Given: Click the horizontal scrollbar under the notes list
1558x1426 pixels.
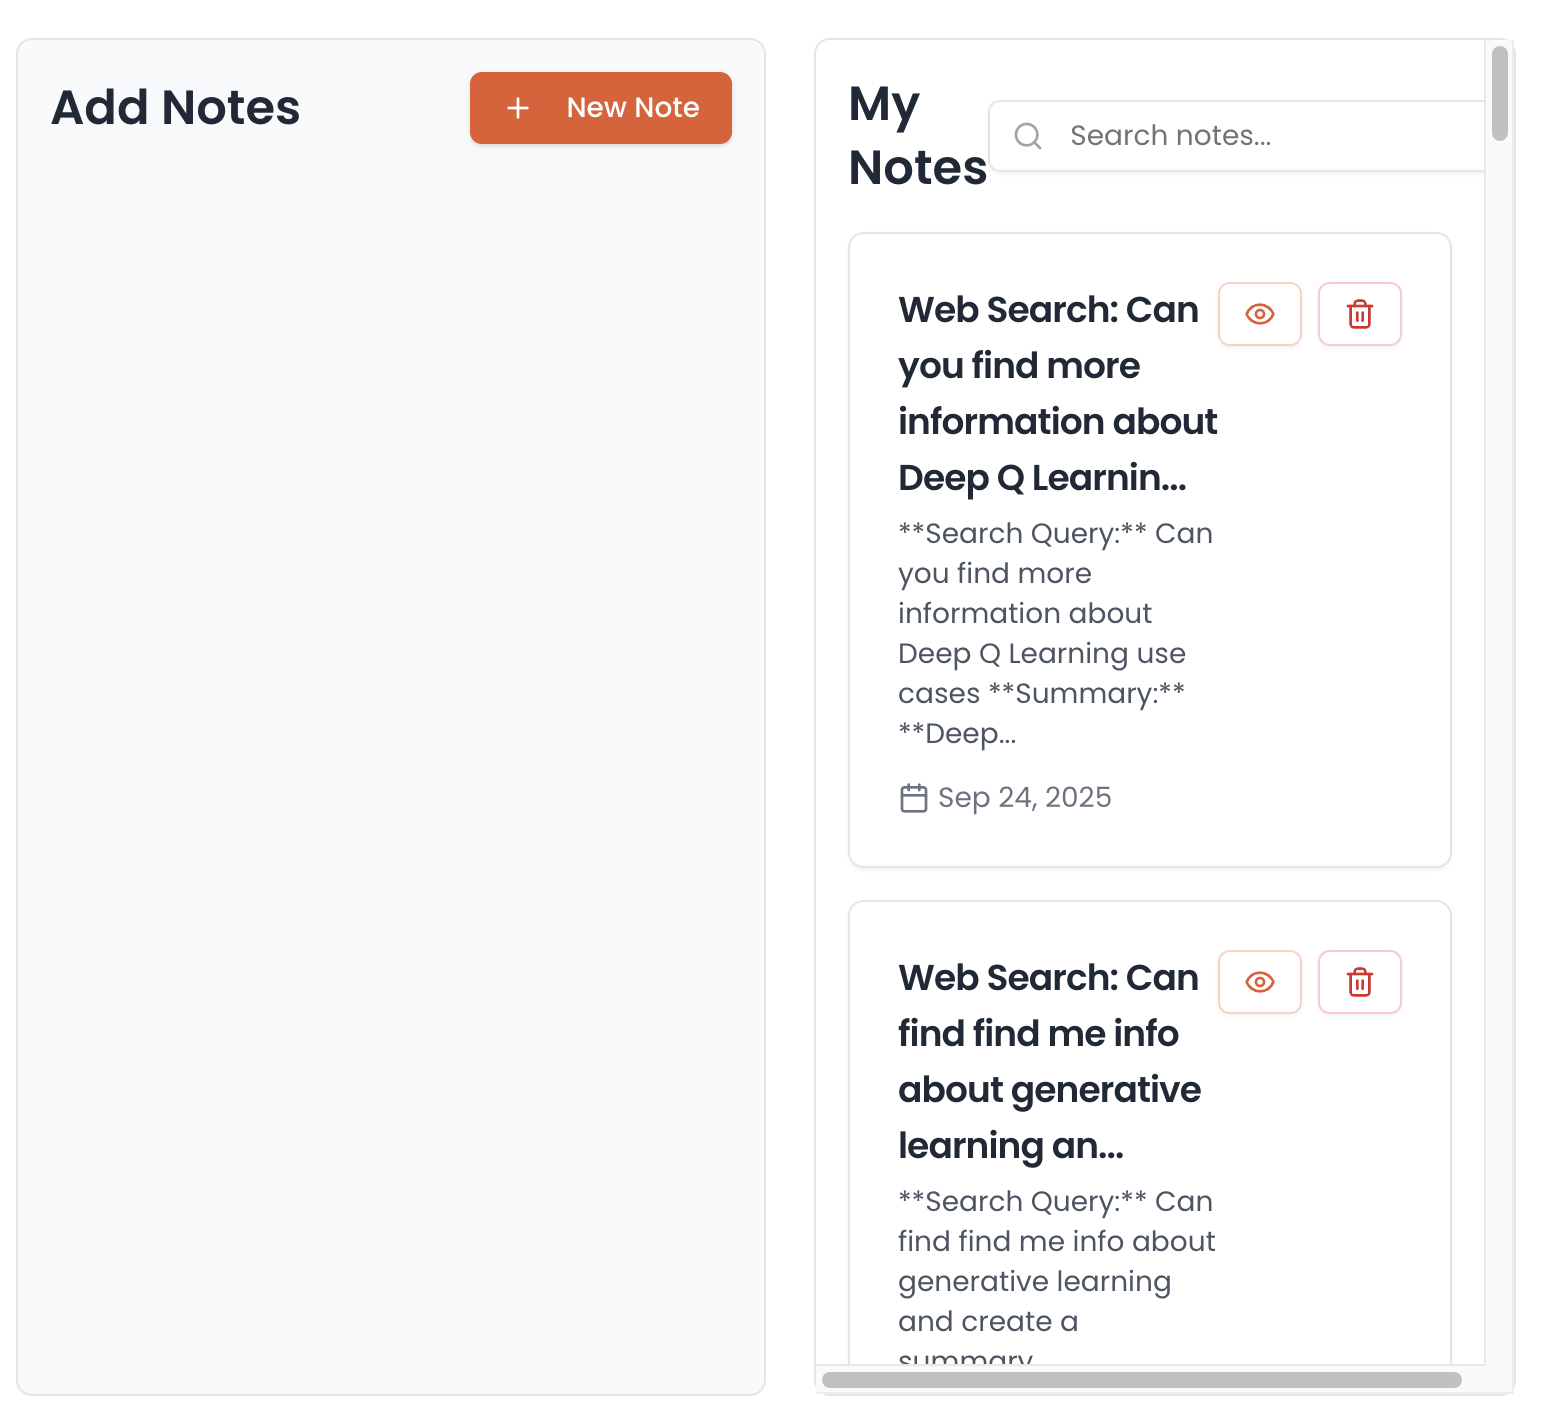Looking at the screenshot, I should click(x=1140, y=1380).
